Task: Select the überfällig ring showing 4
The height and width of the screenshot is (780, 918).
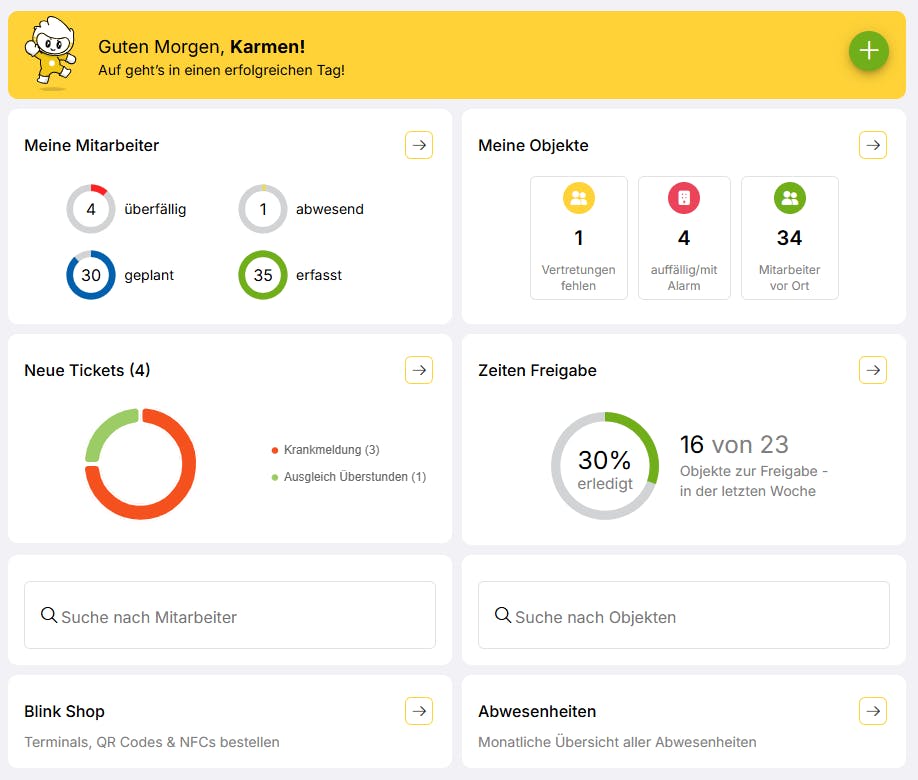Action: [x=91, y=210]
